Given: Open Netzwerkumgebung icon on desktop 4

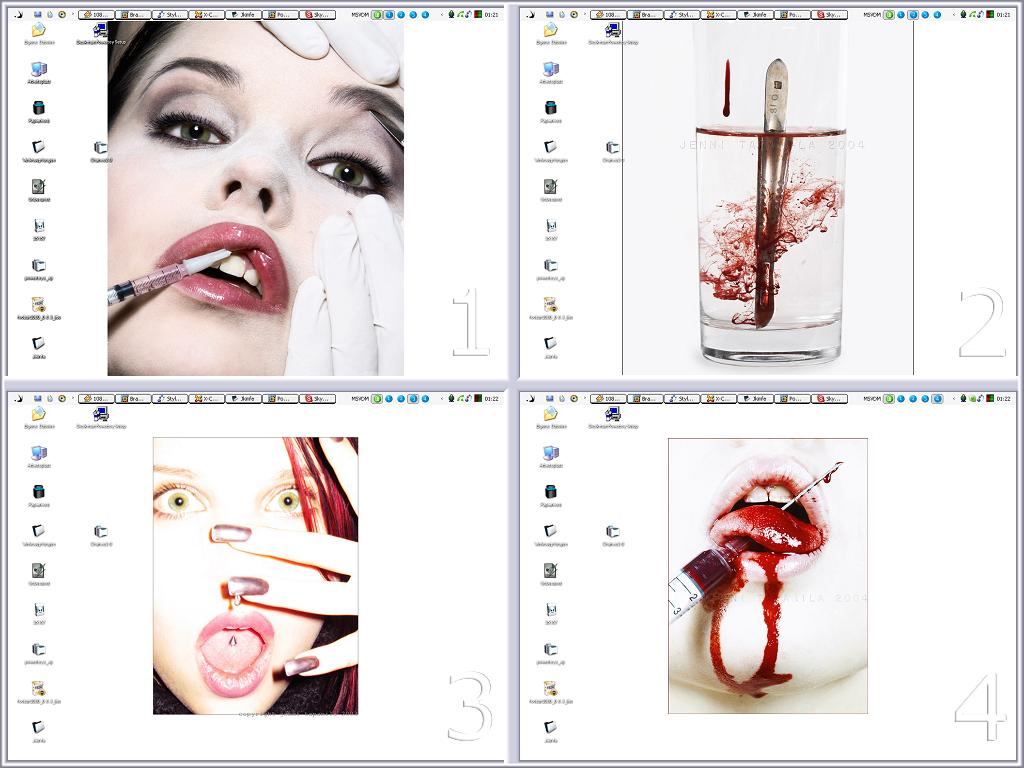Looking at the screenshot, I should 550,531.
